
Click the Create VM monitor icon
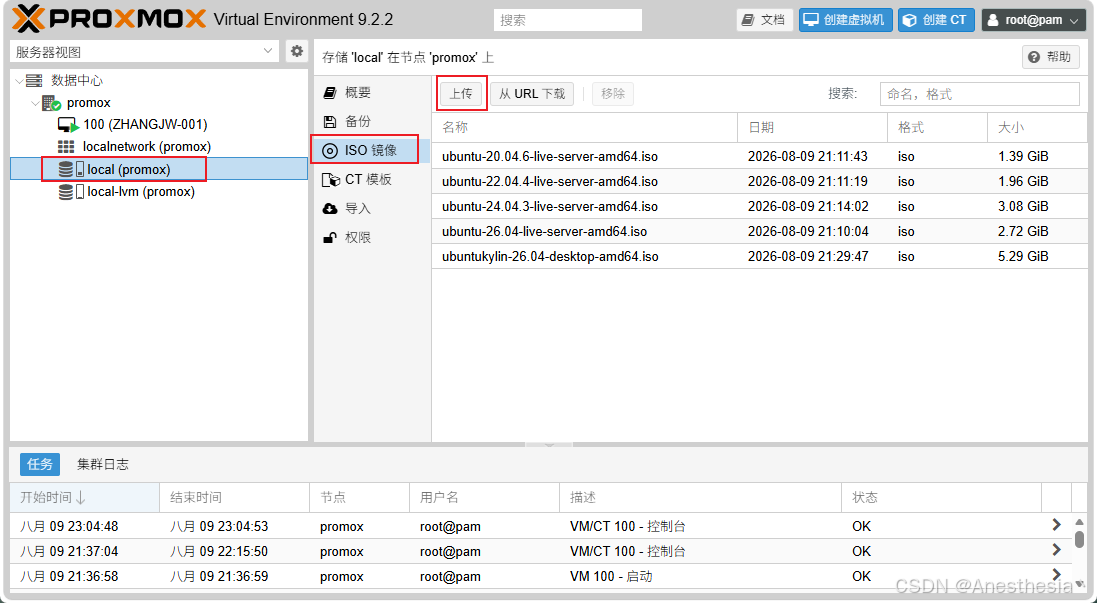pos(810,20)
